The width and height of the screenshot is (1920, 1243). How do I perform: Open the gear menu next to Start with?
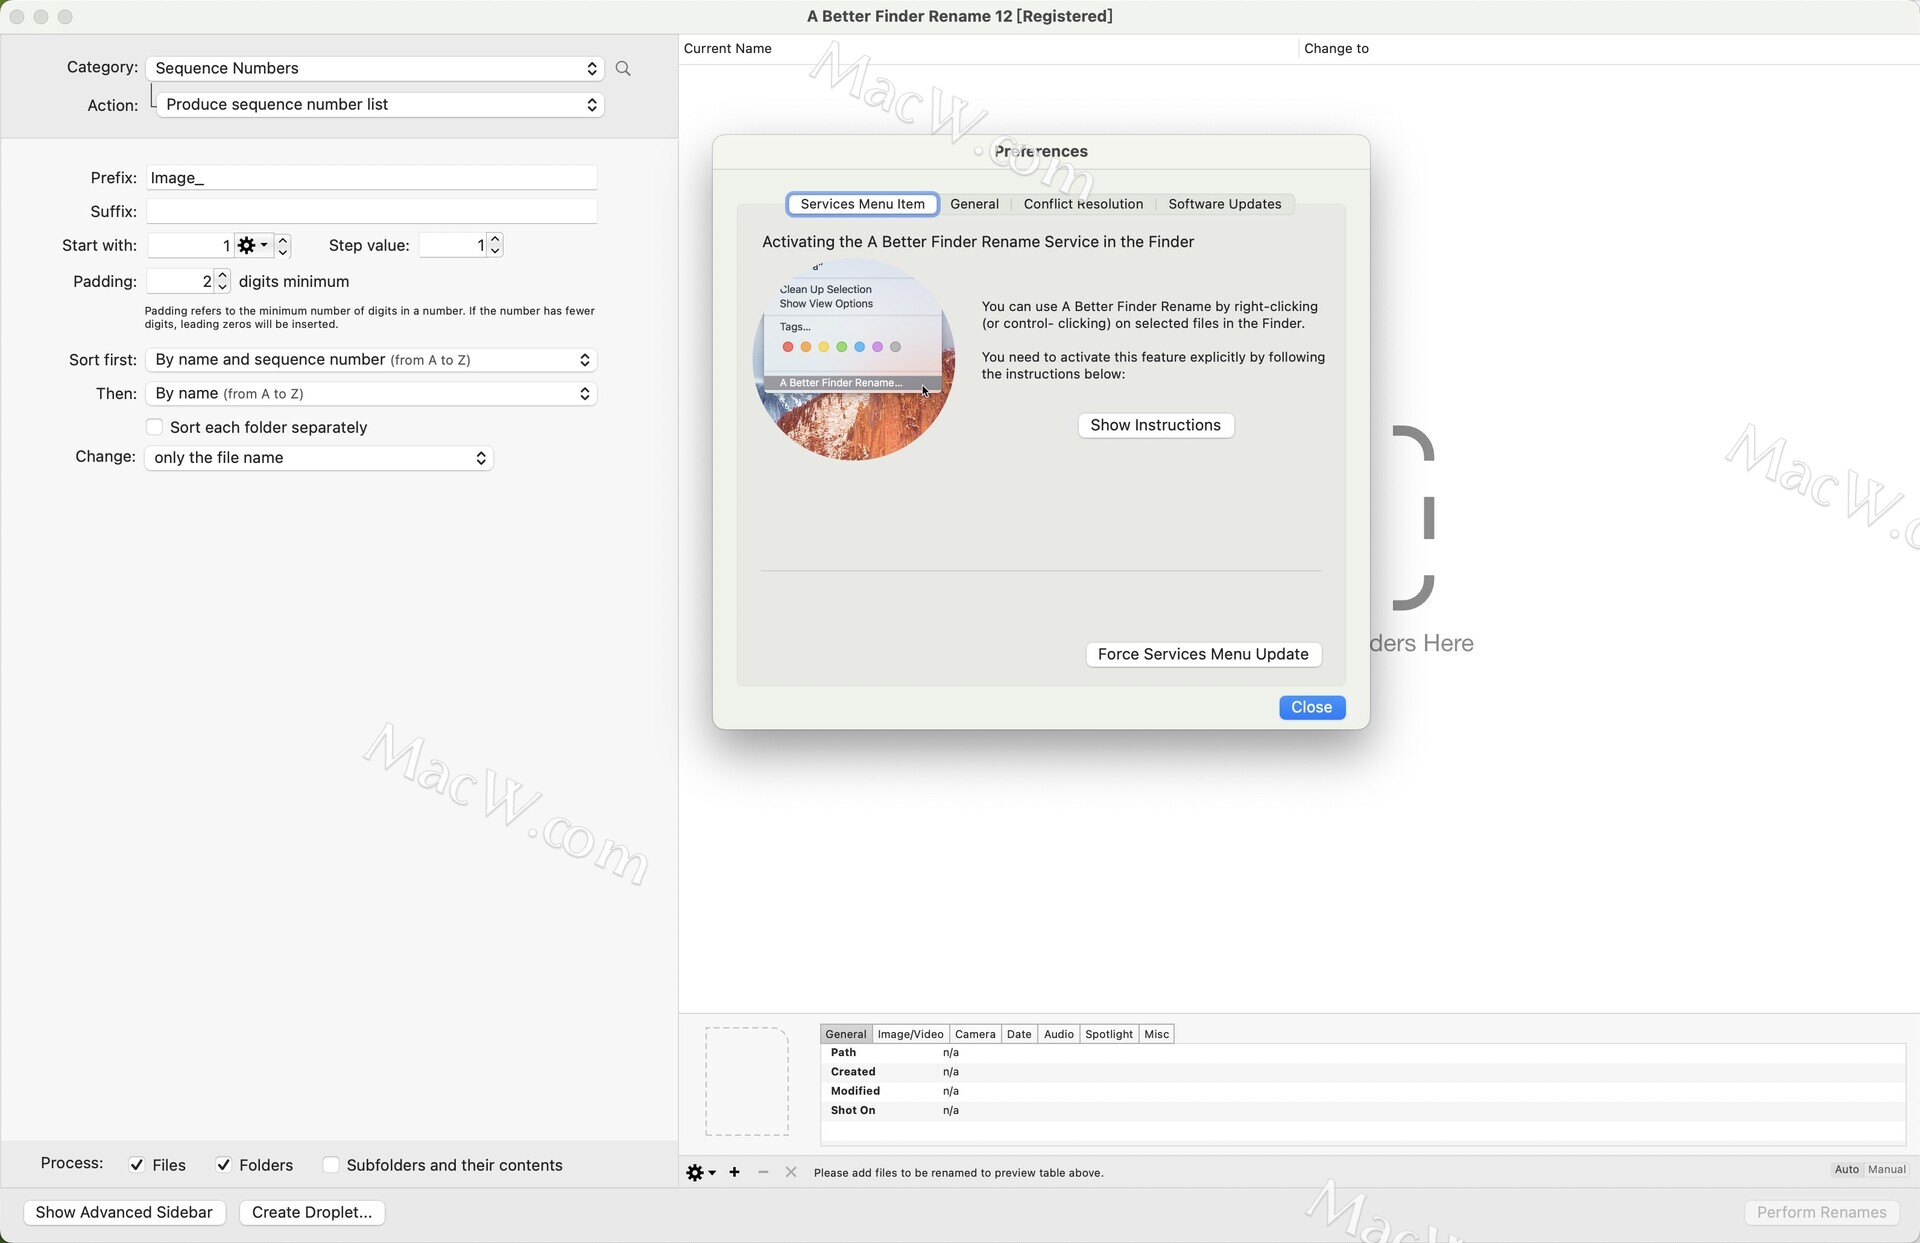pos(252,245)
